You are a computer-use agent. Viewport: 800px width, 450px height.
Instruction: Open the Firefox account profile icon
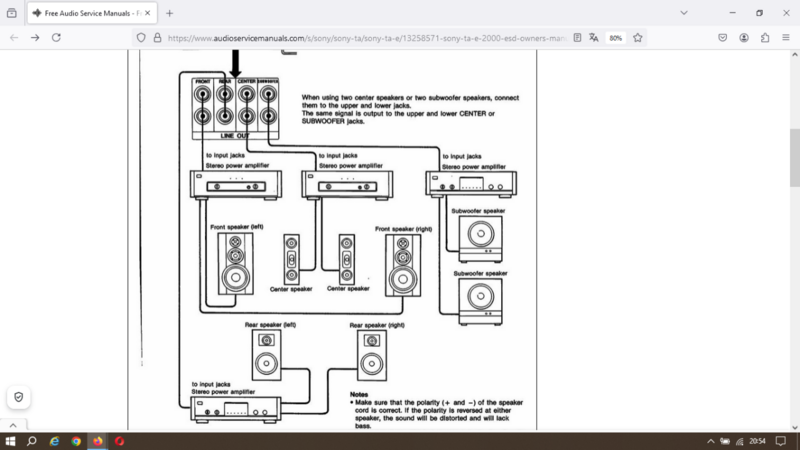coord(744,37)
